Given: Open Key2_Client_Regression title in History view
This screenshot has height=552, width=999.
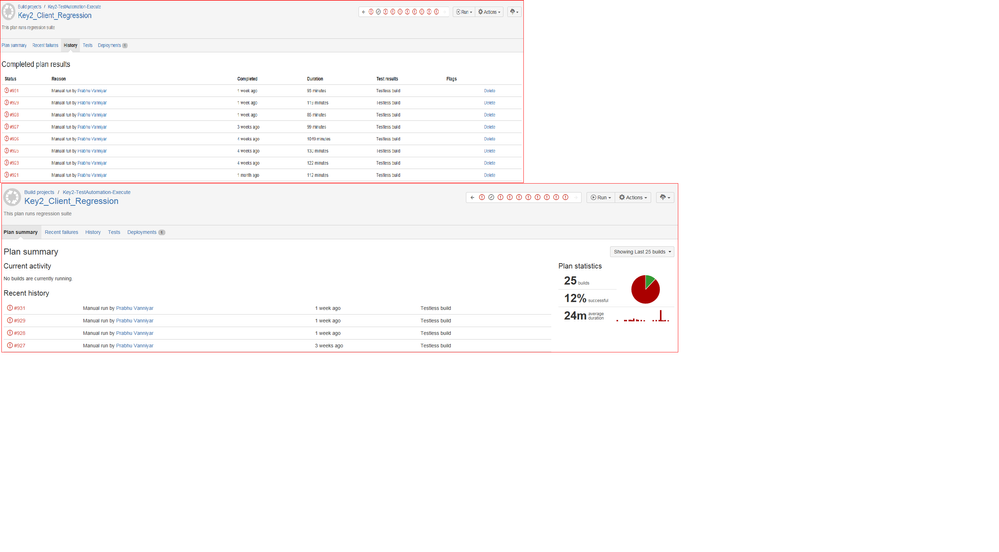Looking at the screenshot, I should coord(54,15).
